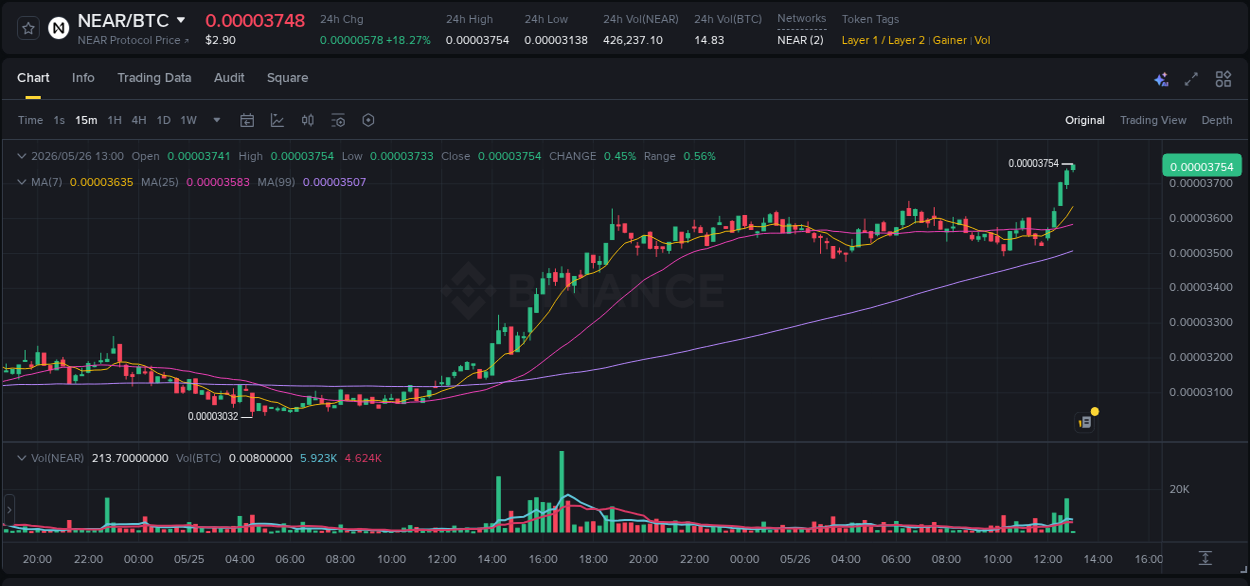Select the 1H interval
This screenshot has width=1250, height=586.
[x=114, y=120]
